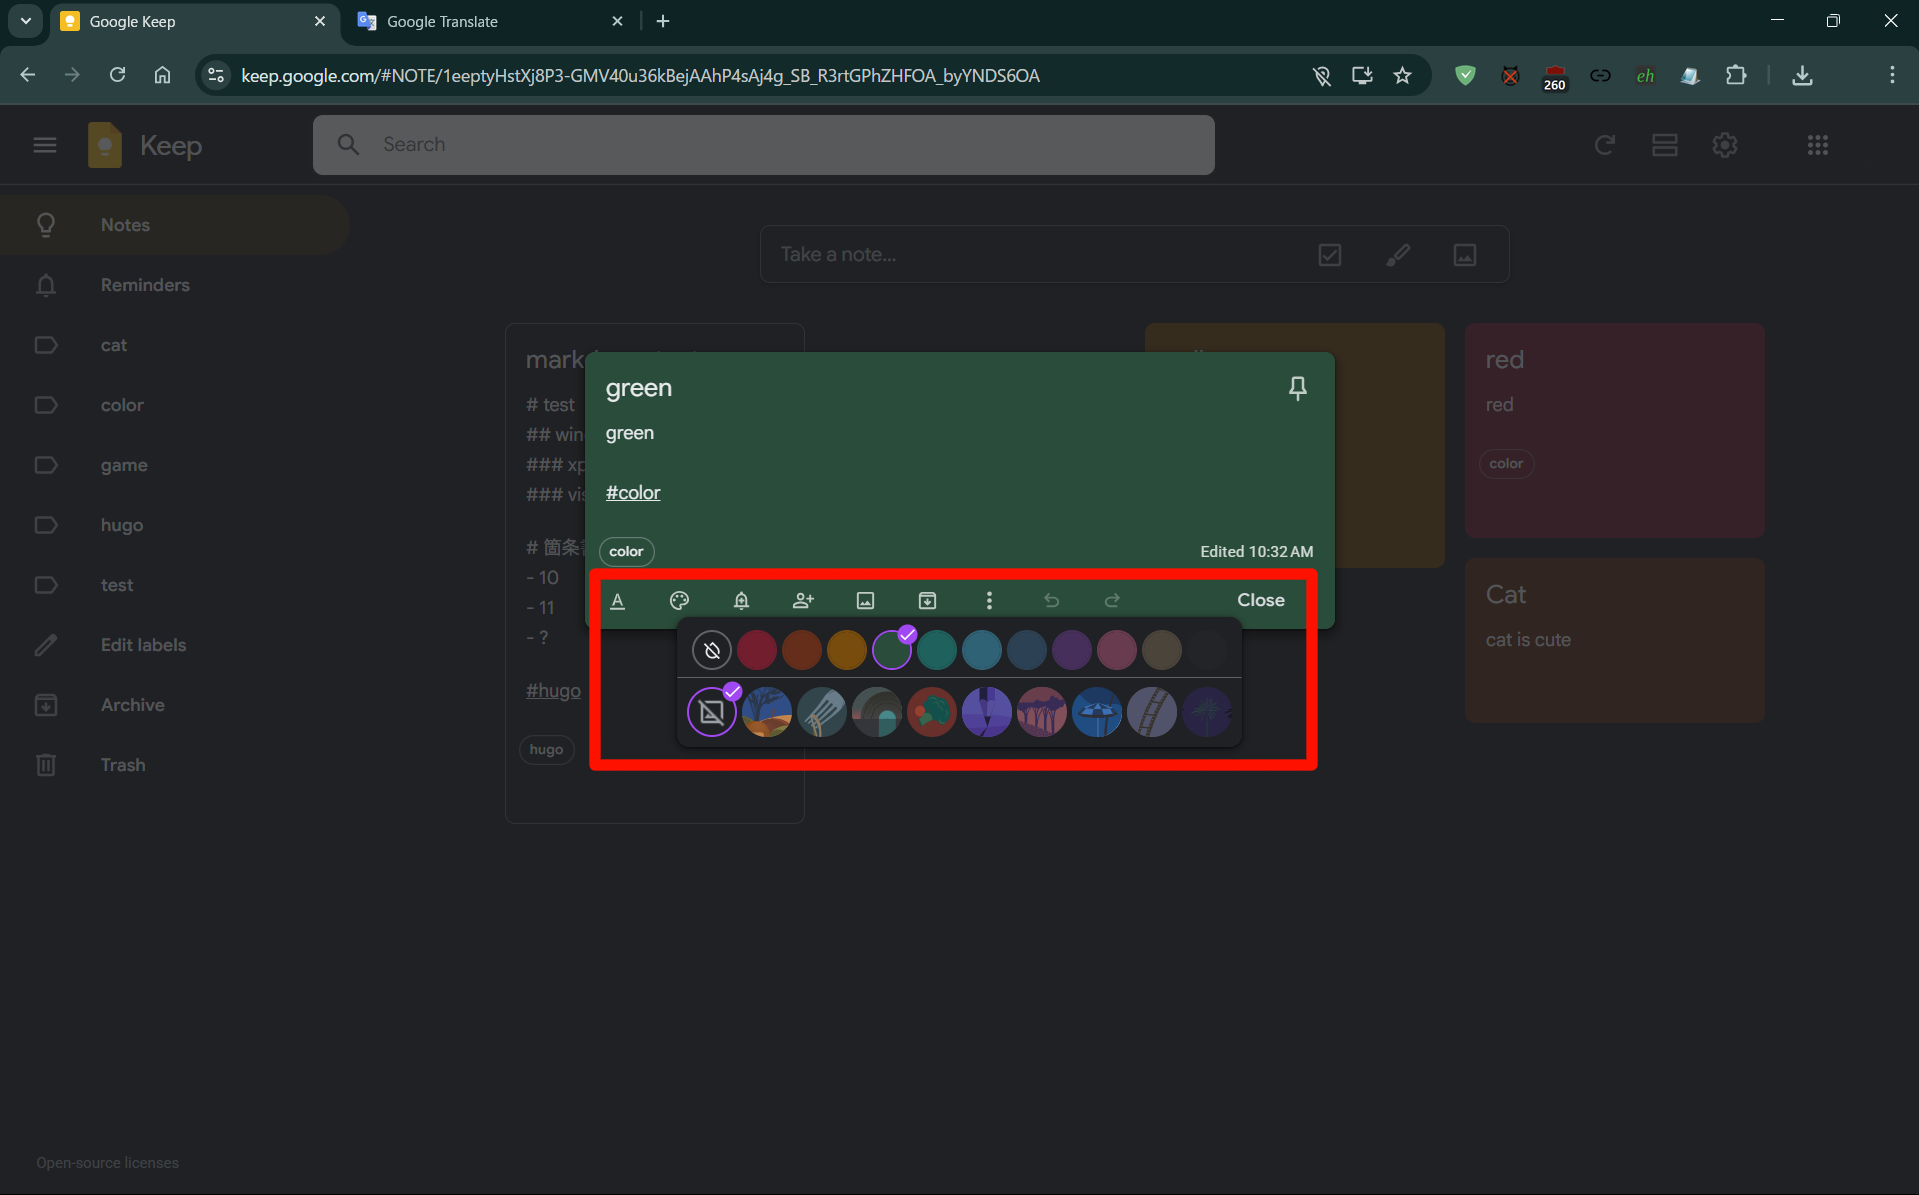Open the tab search dropdown arrow
The image size is (1919, 1195).
tap(25, 21)
